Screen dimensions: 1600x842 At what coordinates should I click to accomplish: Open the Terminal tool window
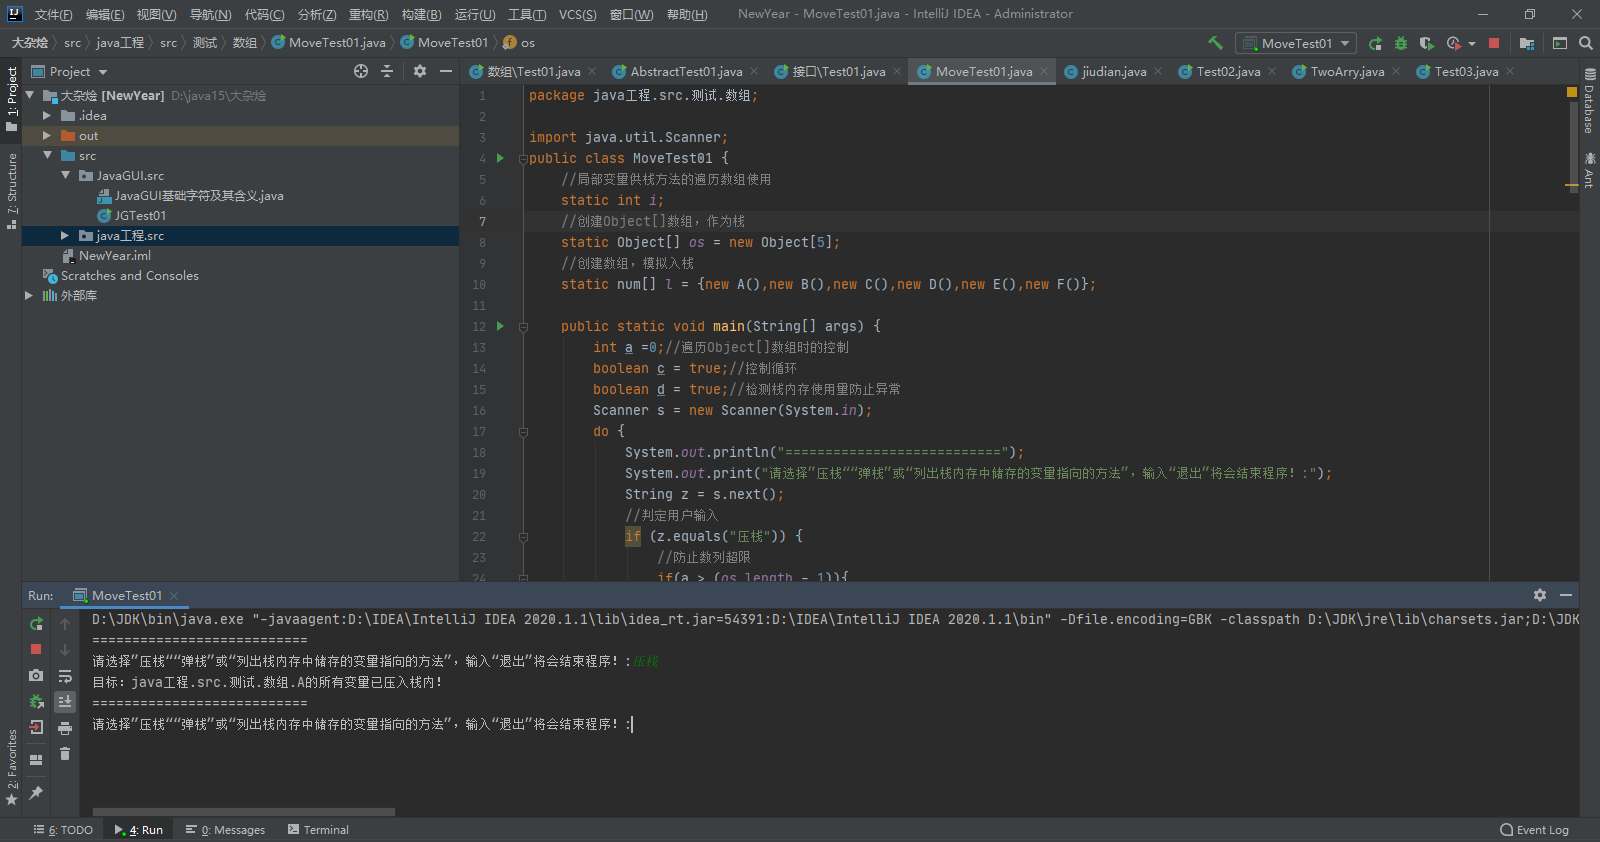click(318, 830)
